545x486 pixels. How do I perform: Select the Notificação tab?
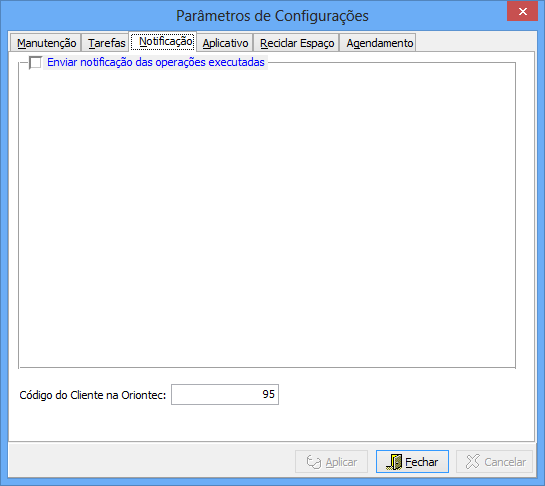[166, 42]
